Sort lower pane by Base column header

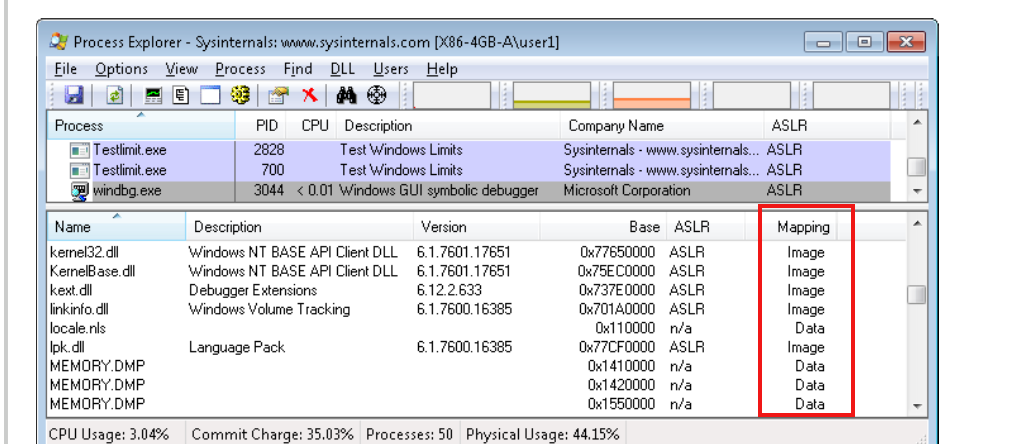tap(602, 227)
